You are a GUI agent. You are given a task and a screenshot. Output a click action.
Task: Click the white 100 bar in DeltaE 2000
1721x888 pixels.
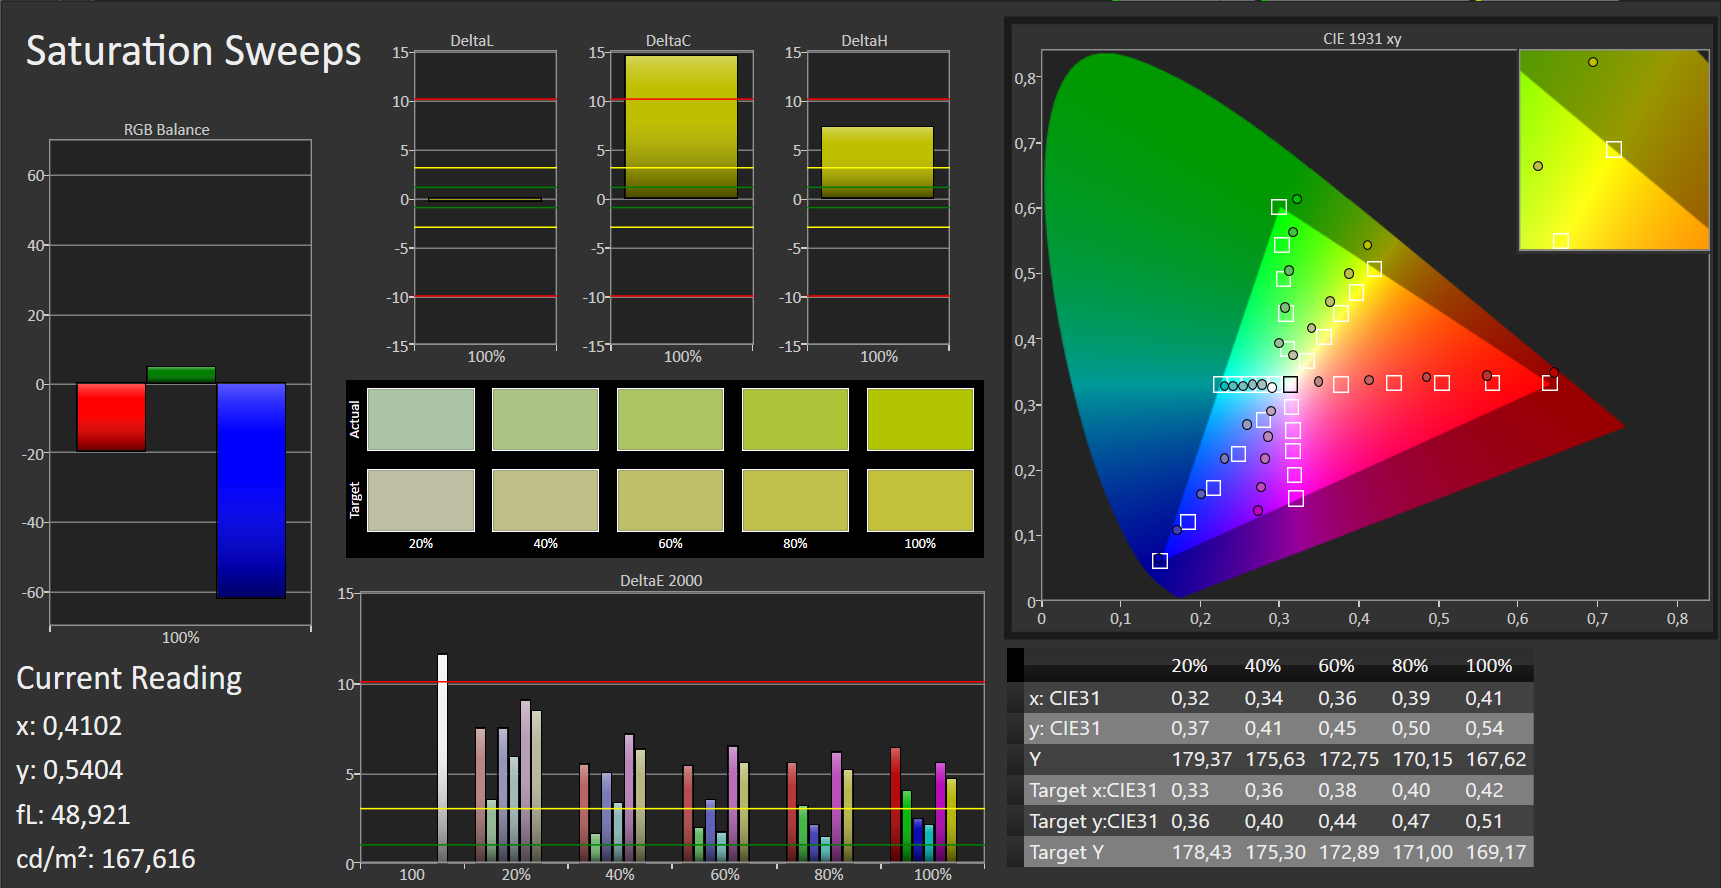coord(442,758)
